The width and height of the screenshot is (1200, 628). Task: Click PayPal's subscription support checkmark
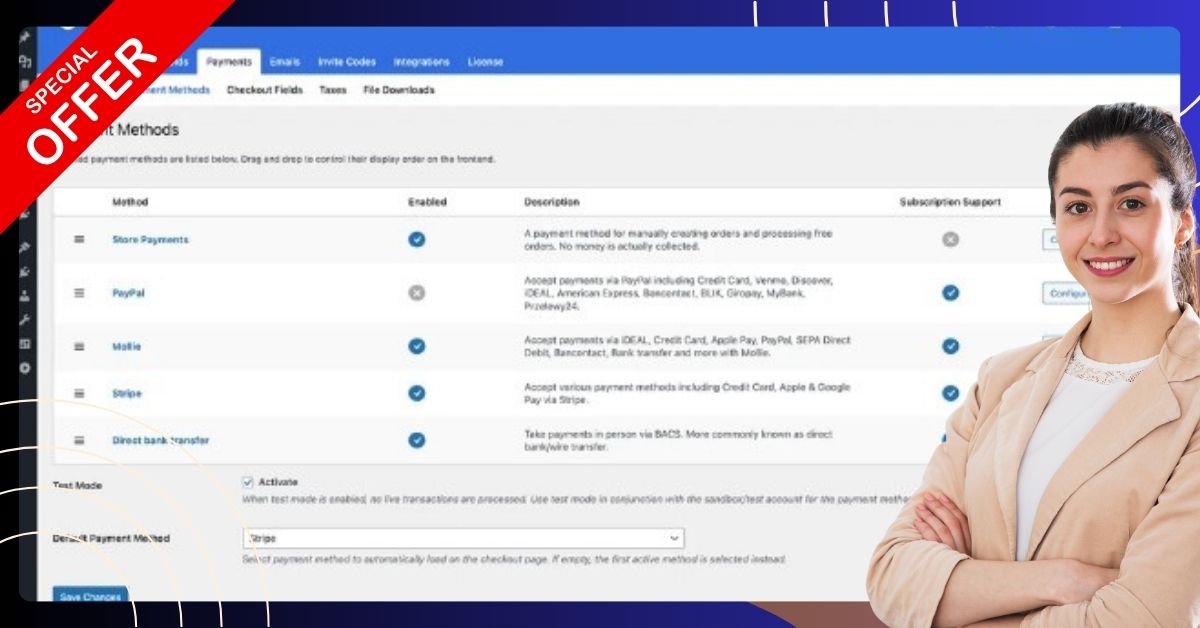click(x=950, y=293)
